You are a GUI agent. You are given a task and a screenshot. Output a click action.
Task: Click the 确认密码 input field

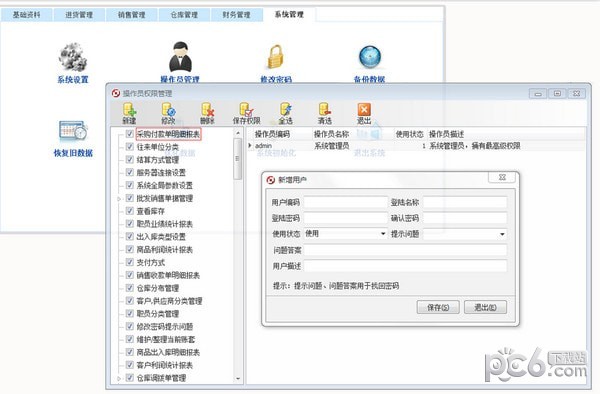(x=465, y=218)
